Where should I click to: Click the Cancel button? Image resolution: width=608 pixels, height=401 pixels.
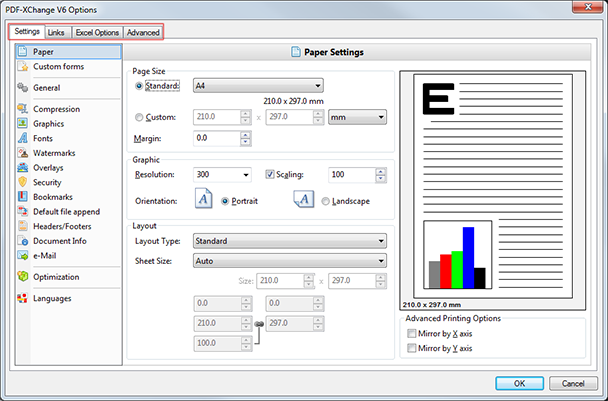click(x=573, y=384)
